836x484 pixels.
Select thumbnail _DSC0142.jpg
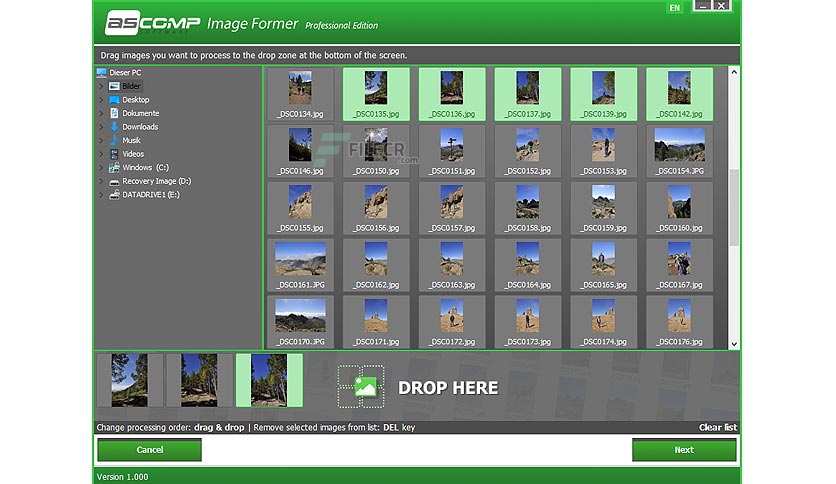[679, 94]
